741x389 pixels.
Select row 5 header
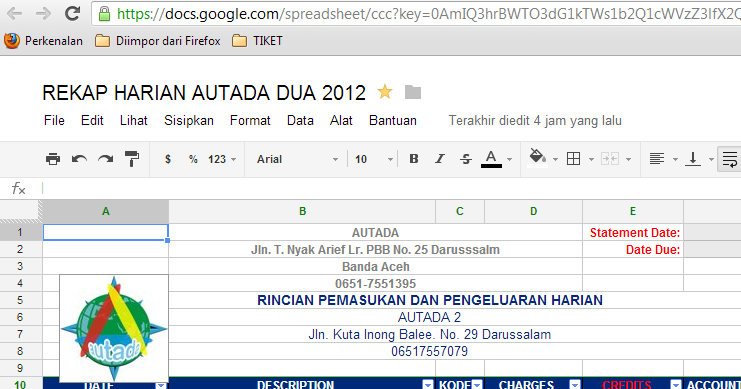(x=21, y=300)
